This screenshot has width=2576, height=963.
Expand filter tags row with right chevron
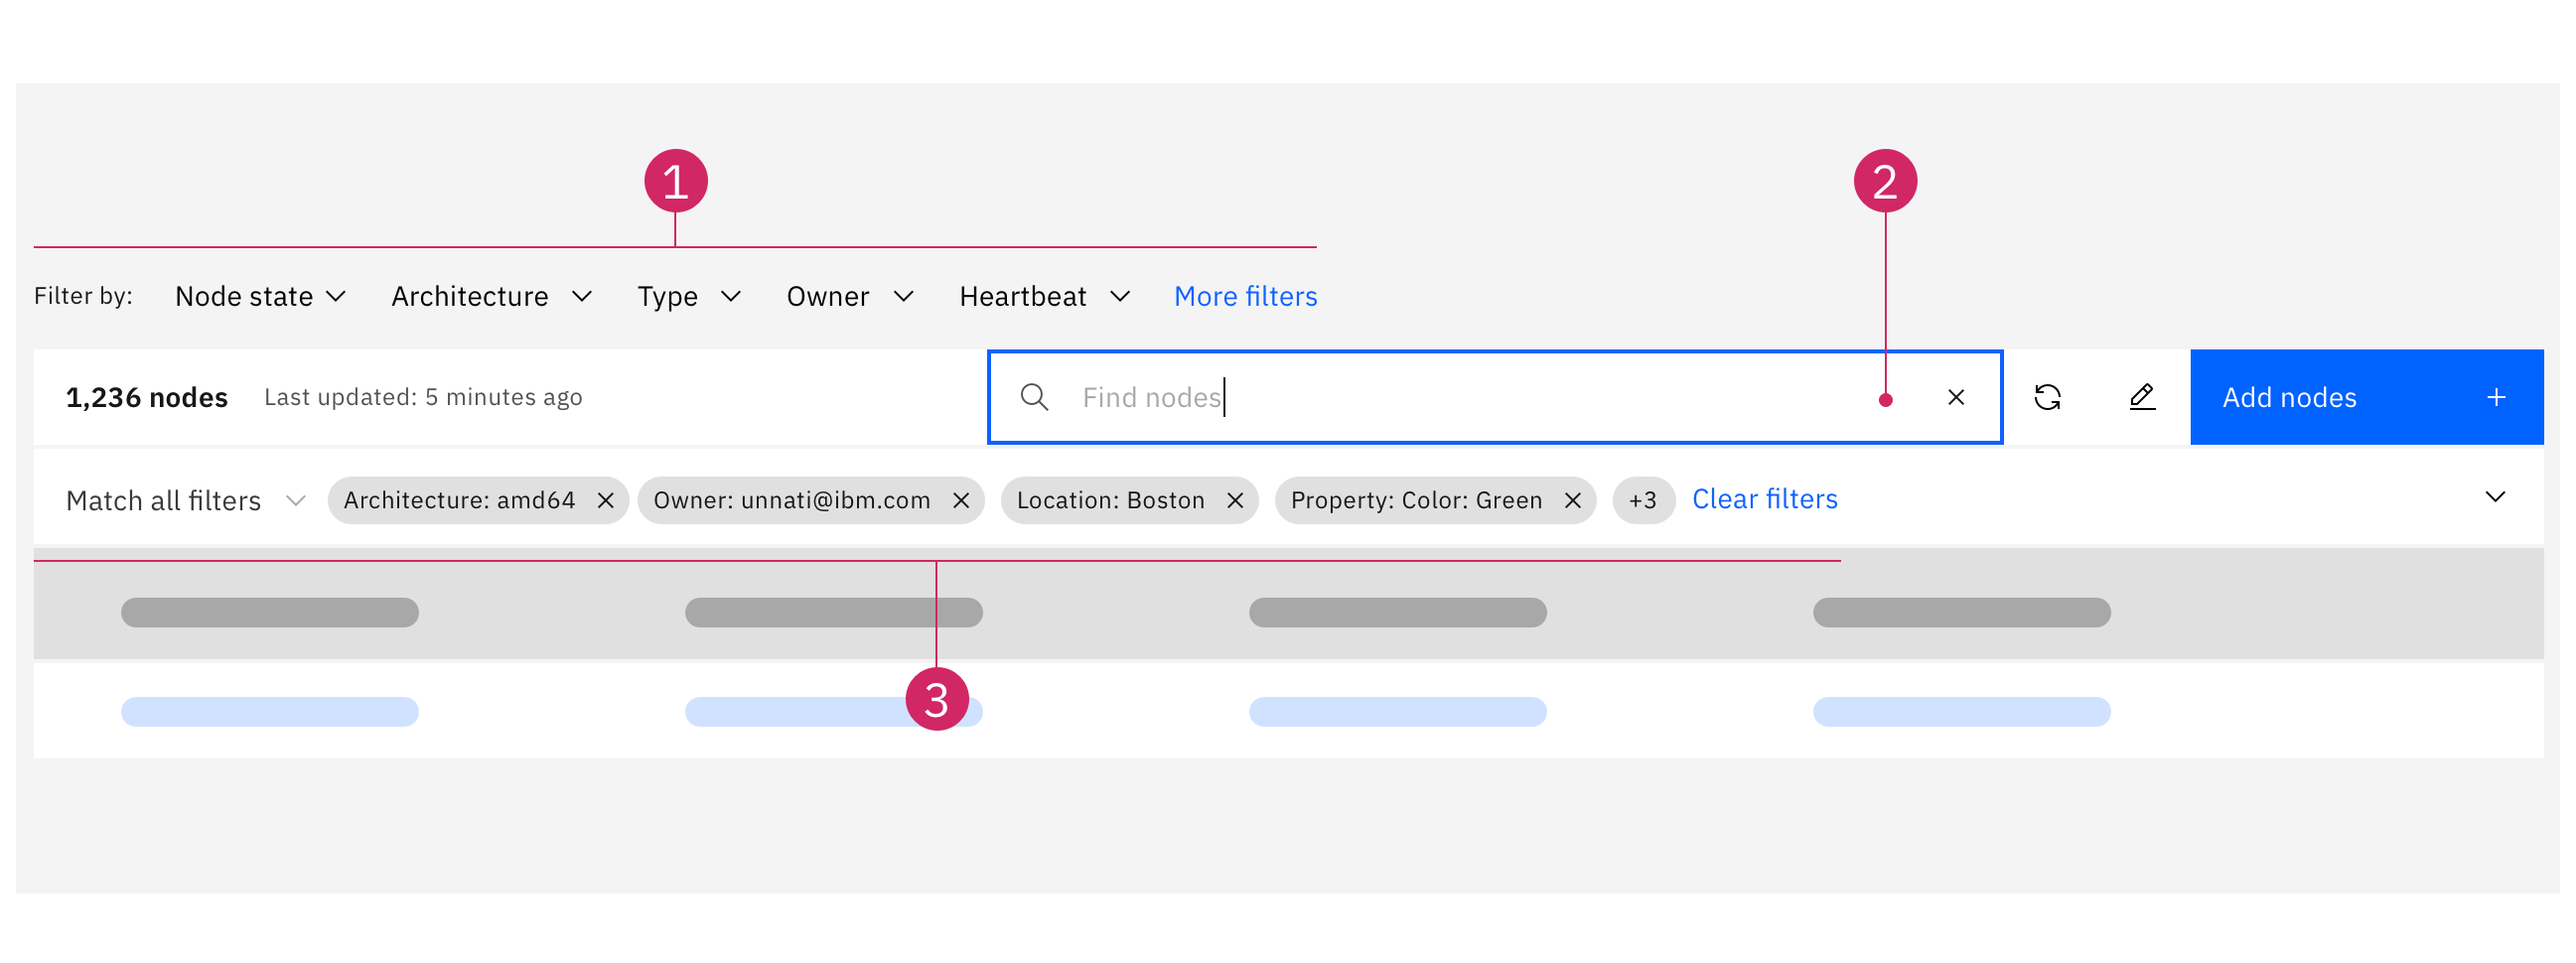pos(2495,497)
